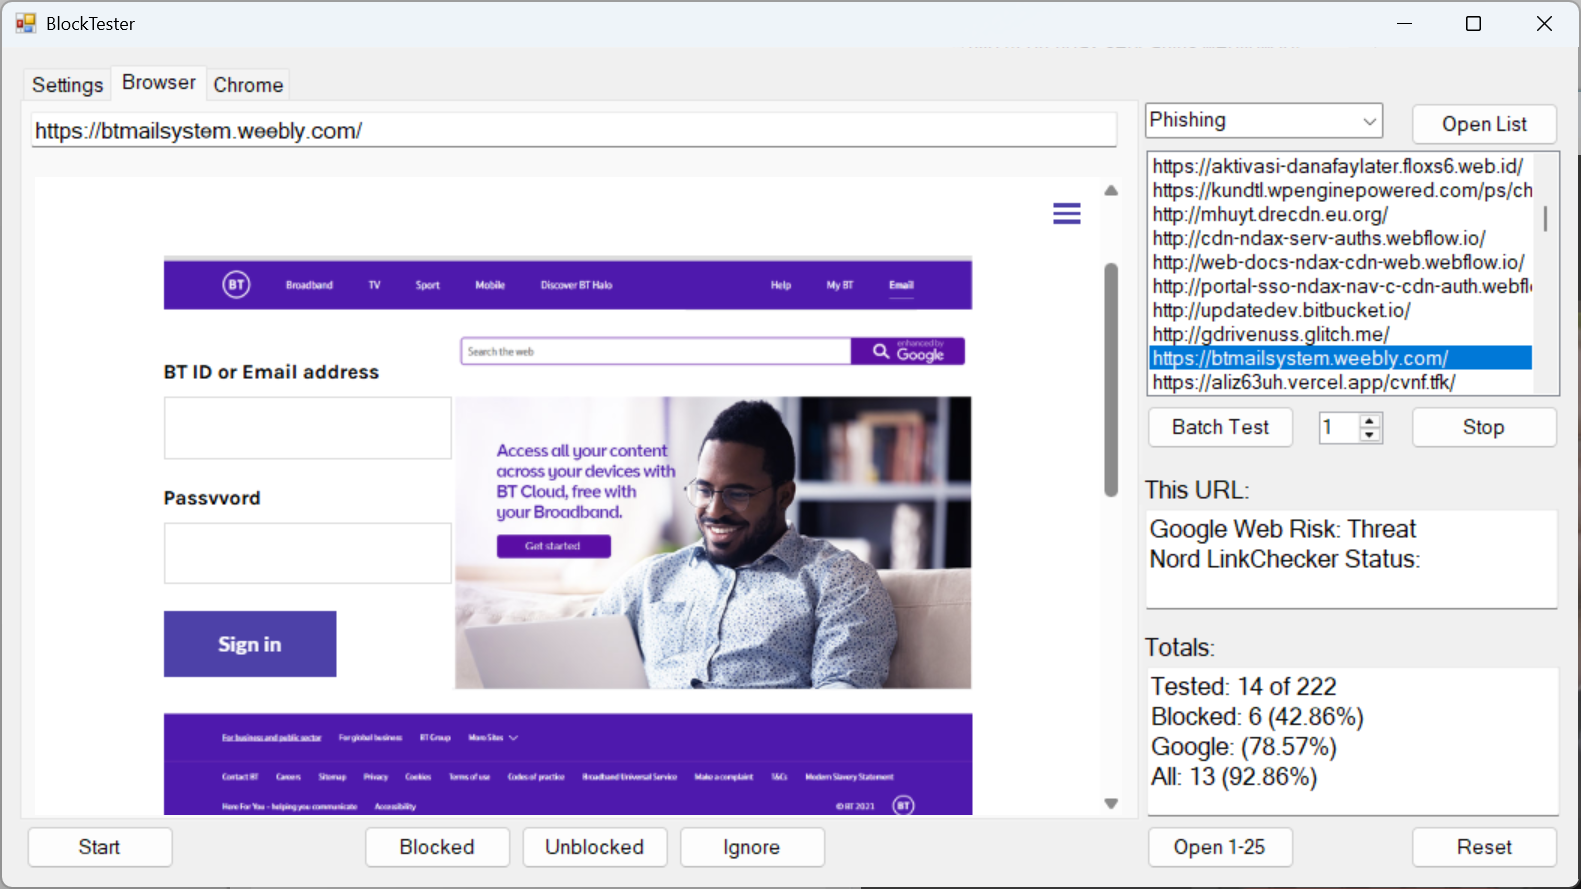Click the Ignore button
The image size is (1581, 889).
coord(752,847)
